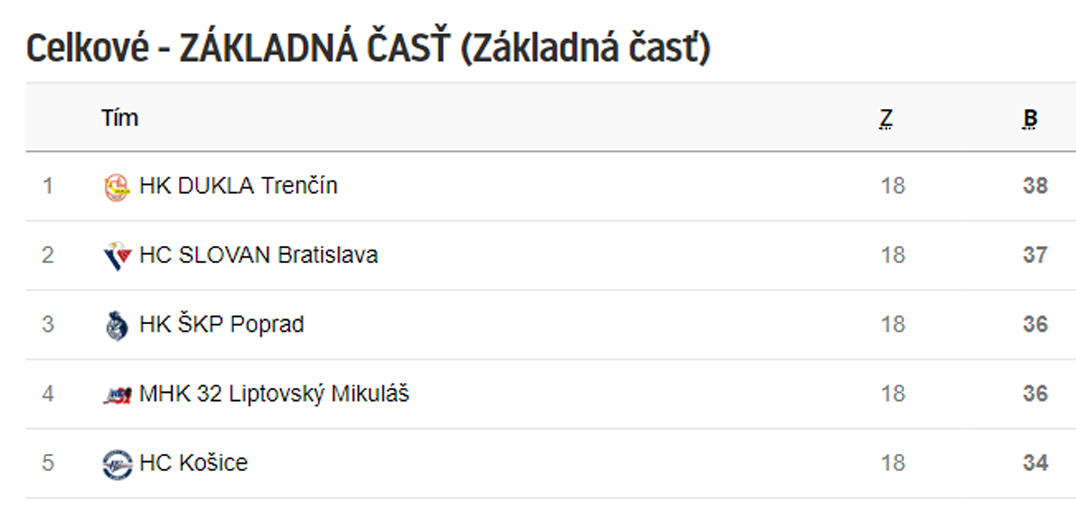Click the 34 points value for Košice
Image resolution: width=1076 pixels, height=507 pixels.
click(1036, 463)
